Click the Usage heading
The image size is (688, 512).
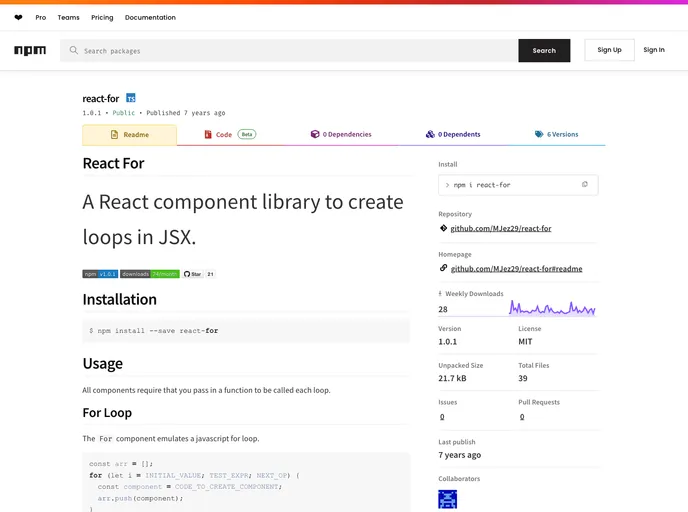(103, 364)
